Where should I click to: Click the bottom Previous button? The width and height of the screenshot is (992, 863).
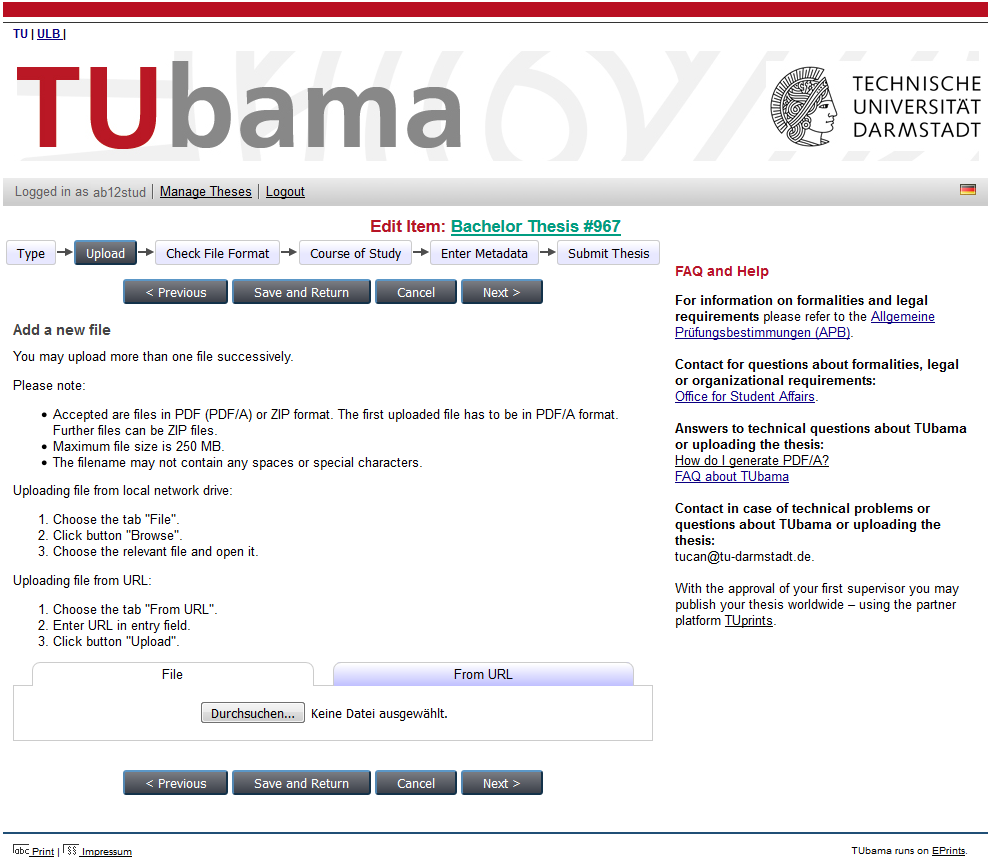coord(175,783)
